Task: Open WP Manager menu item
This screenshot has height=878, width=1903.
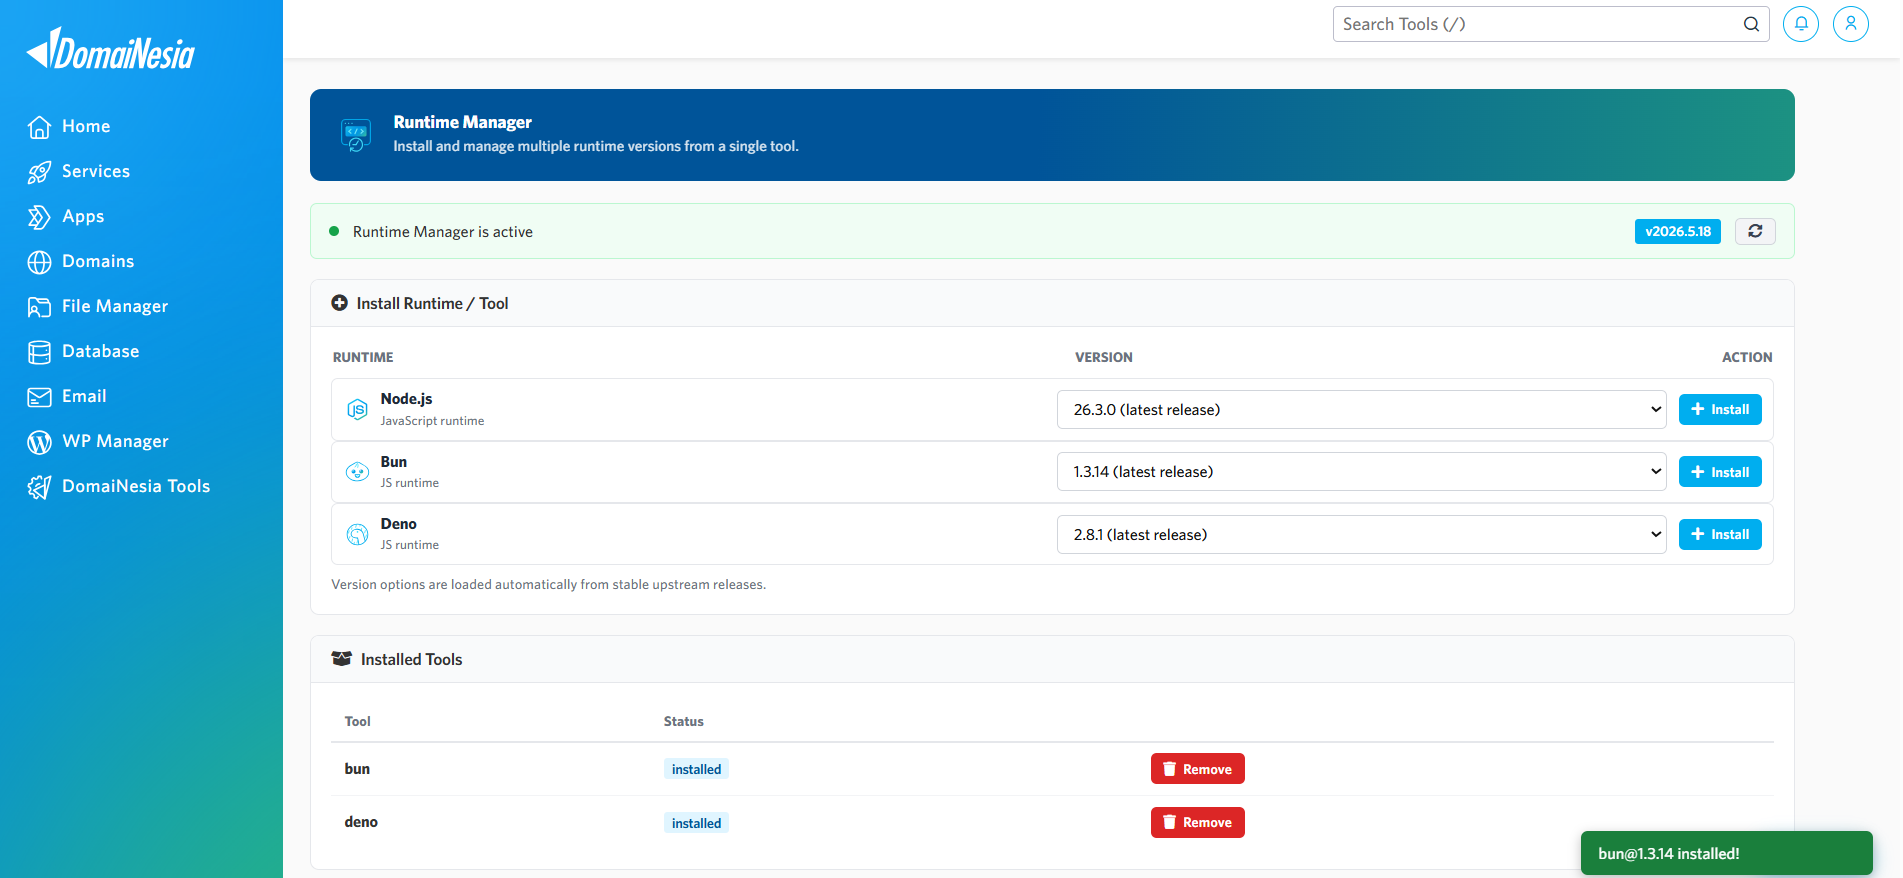Action: (x=115, y=442)
